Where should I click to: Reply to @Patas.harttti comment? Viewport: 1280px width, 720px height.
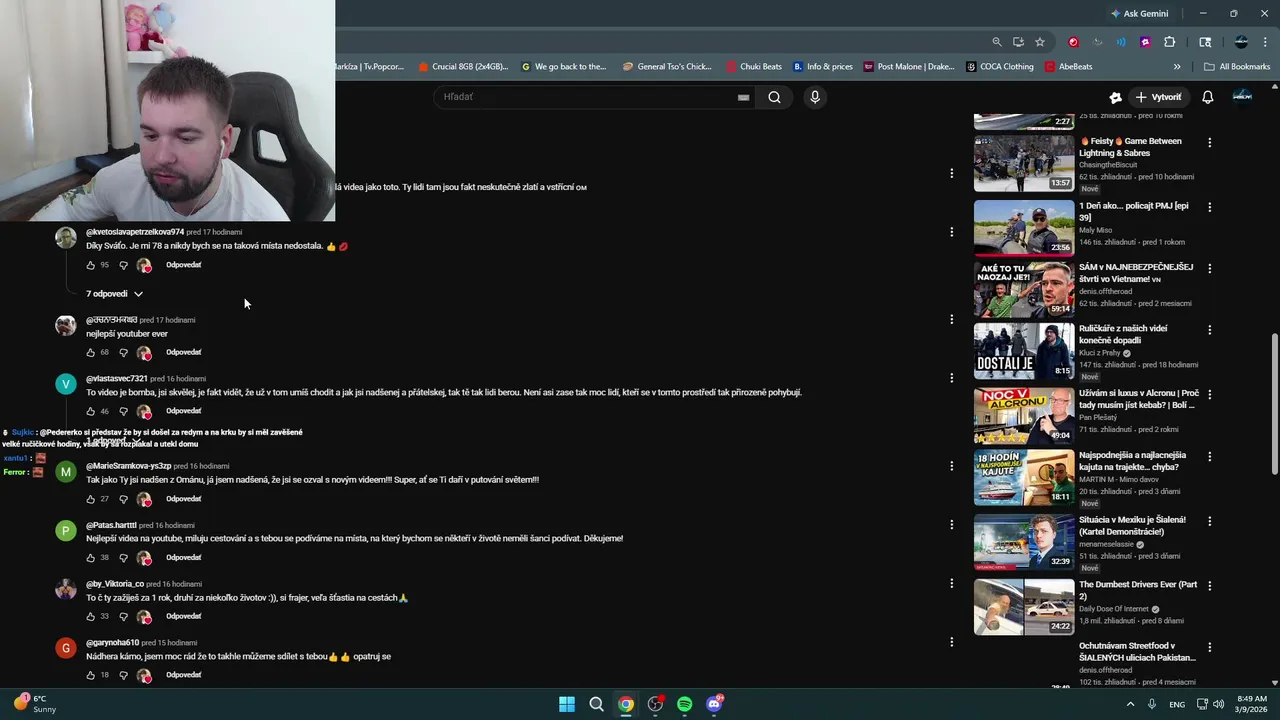(x=184, y=557)
